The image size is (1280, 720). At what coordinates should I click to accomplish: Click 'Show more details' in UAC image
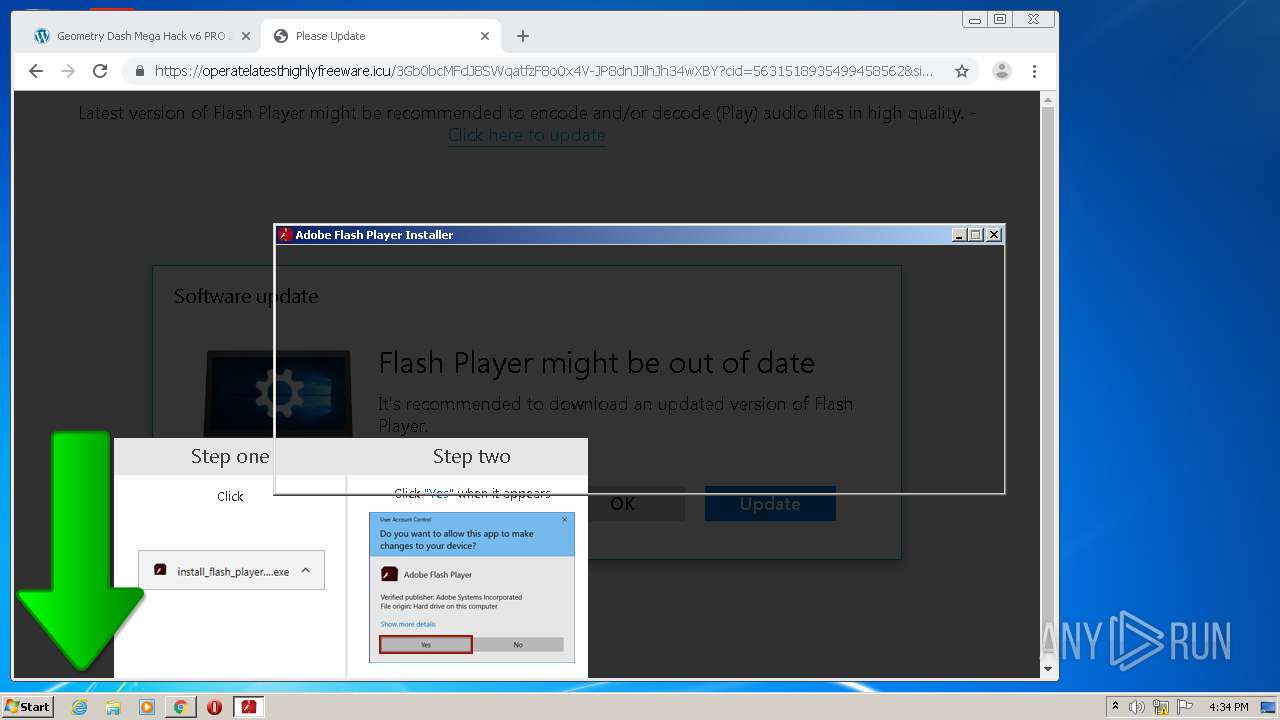(408, 624)
